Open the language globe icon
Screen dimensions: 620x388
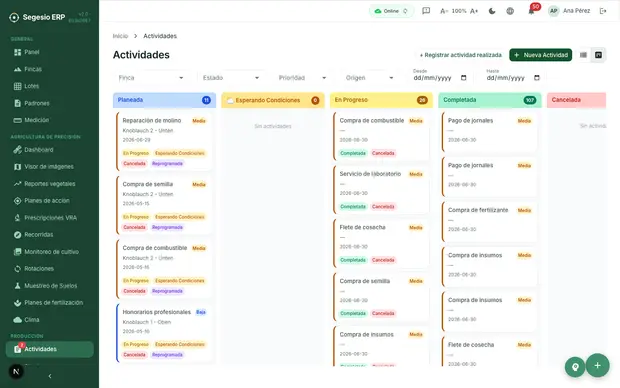[x=510, y=11]
